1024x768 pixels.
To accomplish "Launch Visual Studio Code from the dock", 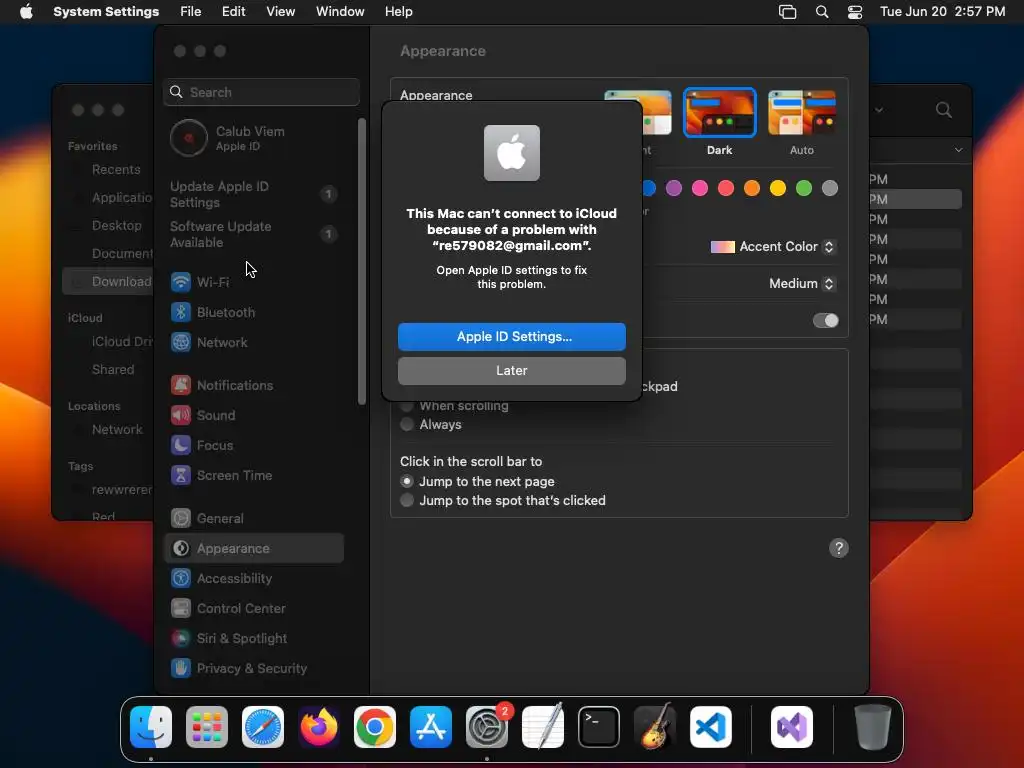I will pyautogui.click(x=711, y=728).
